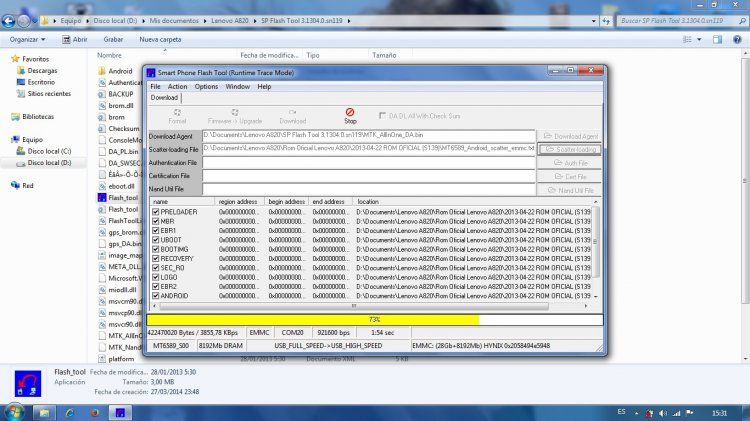
Task: Uncheck the BOOTIMG partition checkbox
Action: point(155,249)
